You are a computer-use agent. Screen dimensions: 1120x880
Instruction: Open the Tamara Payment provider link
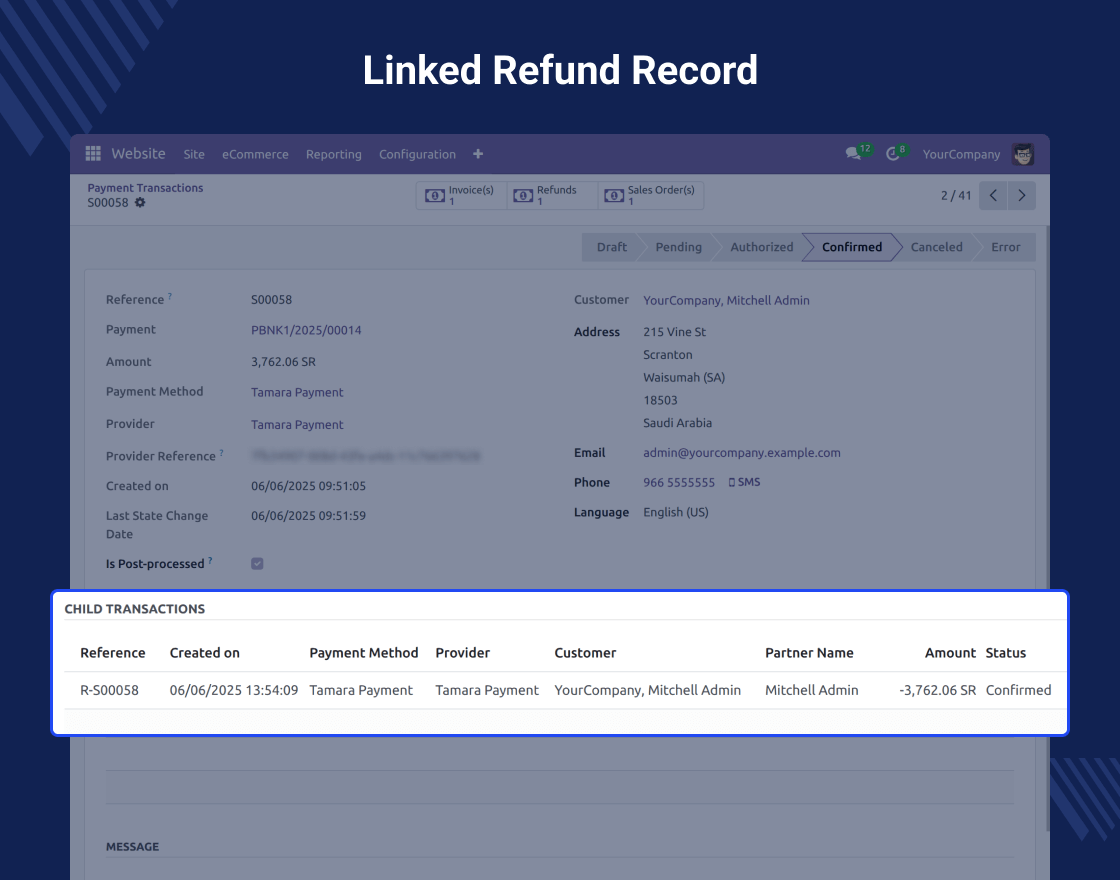click(297, 424)
